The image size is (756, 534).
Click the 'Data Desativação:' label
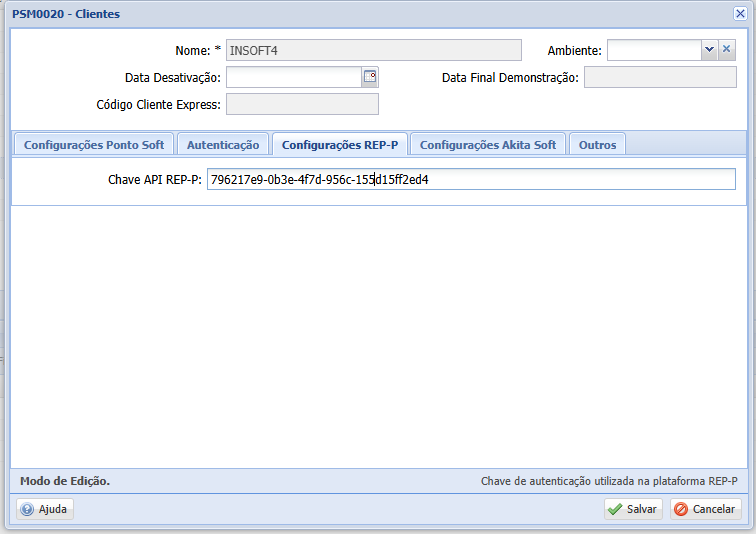[173, 78]
